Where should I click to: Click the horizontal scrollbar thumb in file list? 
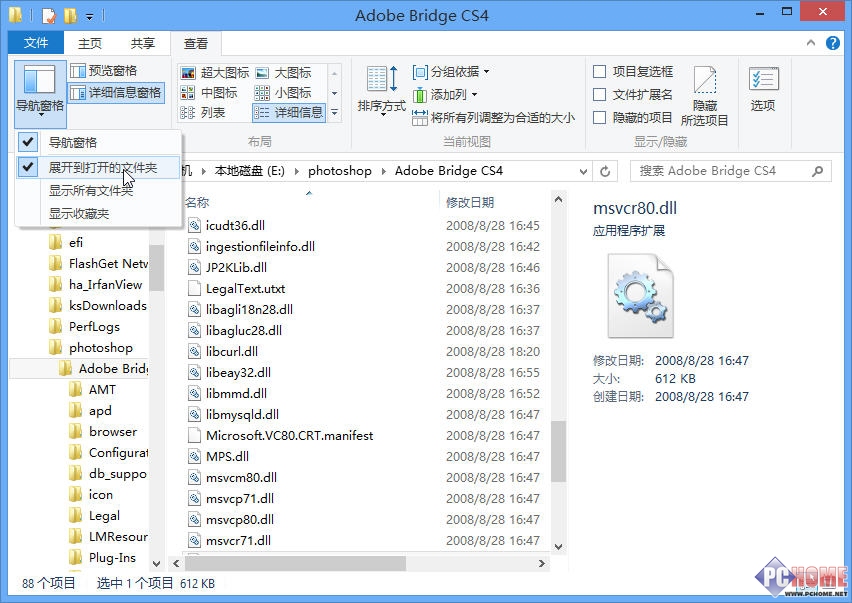pyautogui.click(x=295, y=563)
